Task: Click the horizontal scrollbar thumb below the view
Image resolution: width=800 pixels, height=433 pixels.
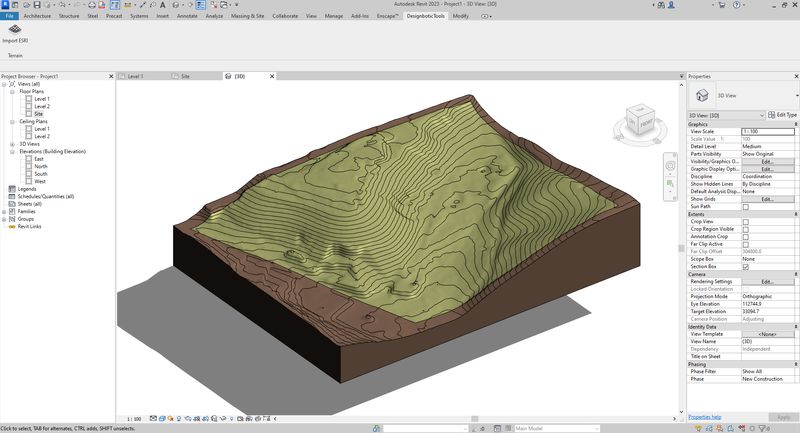Action: click(474, 419)
